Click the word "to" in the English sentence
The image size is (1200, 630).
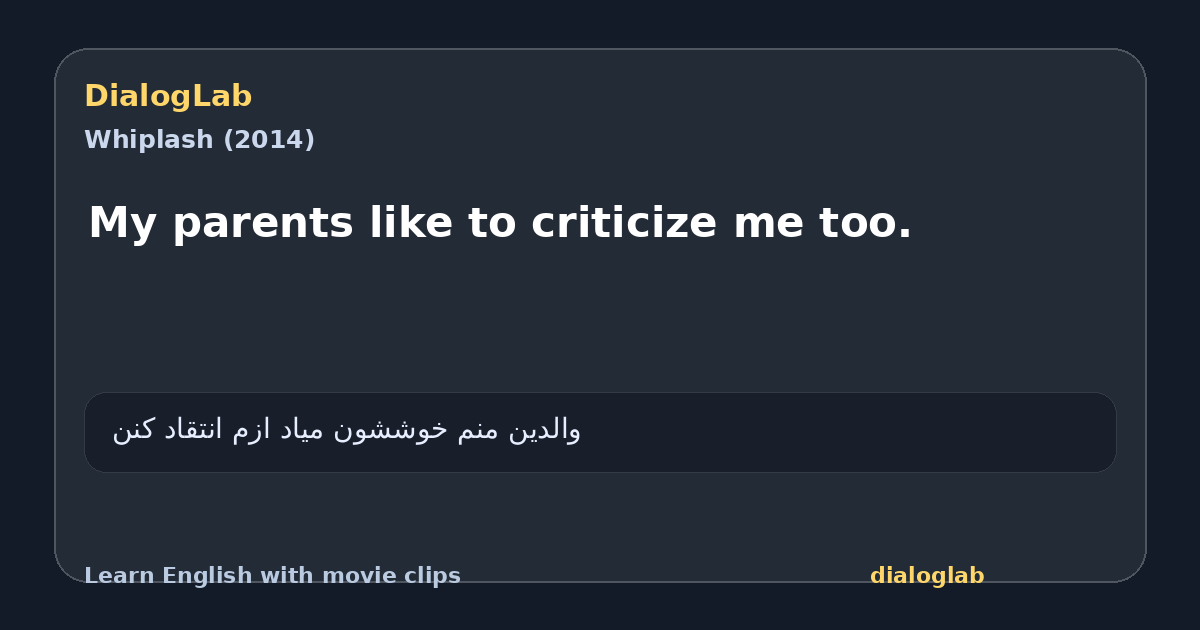click(492, 223)
